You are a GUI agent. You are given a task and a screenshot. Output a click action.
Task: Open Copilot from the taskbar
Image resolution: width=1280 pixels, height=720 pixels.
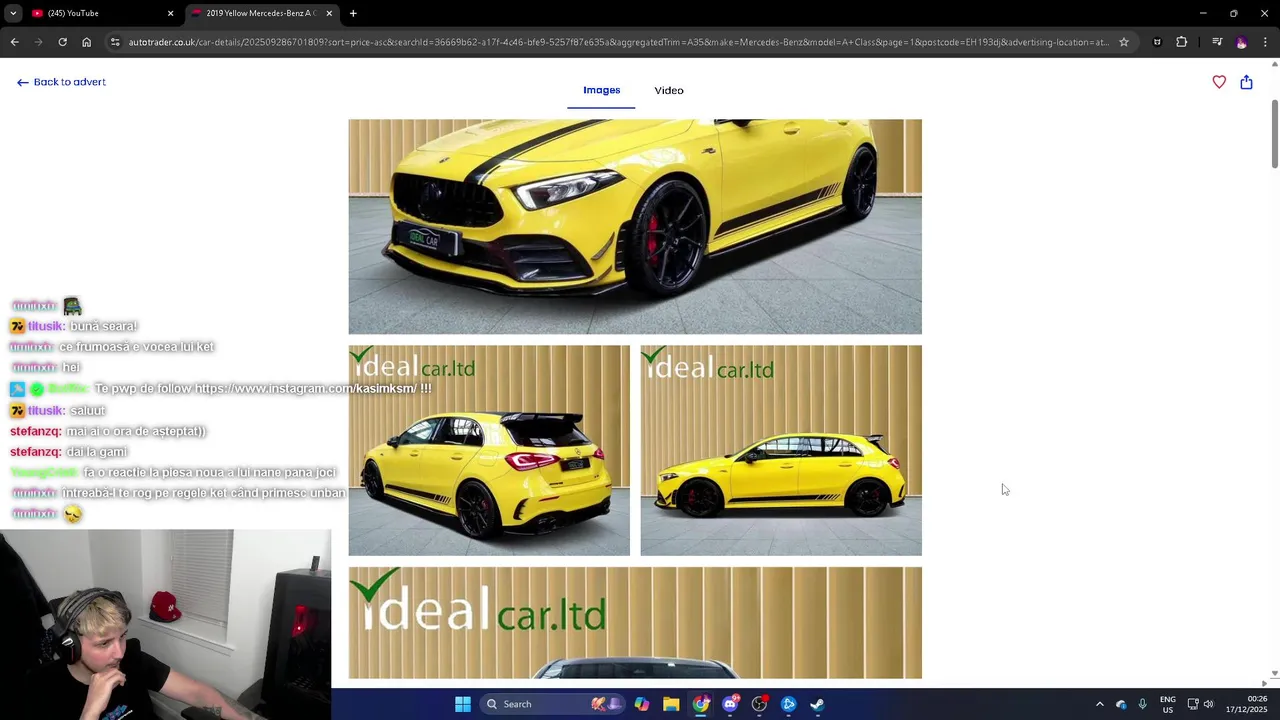click(x=641, y=704)
